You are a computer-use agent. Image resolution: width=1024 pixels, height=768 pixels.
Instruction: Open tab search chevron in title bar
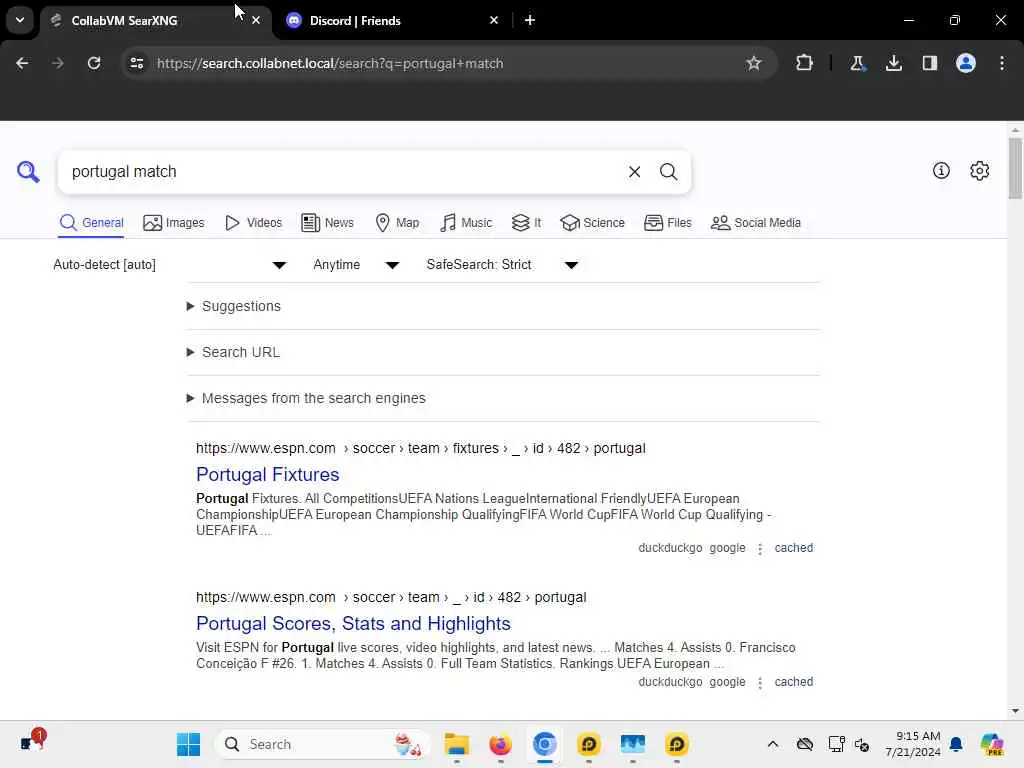click(20, 20)
